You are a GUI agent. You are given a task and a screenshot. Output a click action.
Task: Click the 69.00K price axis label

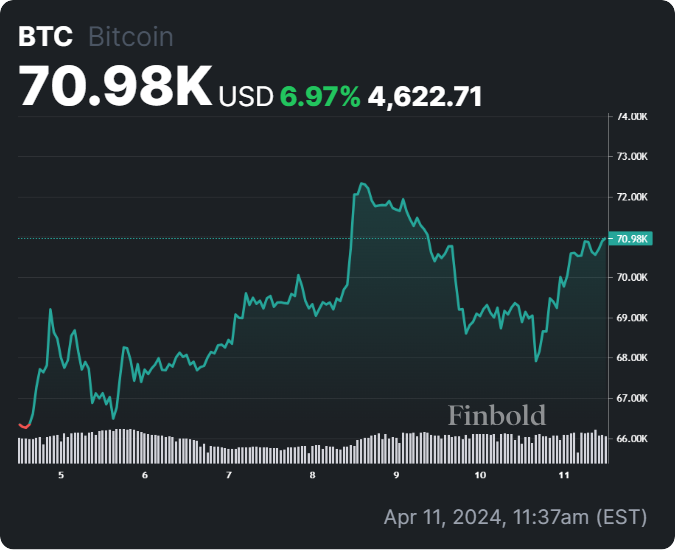(633, 318)
